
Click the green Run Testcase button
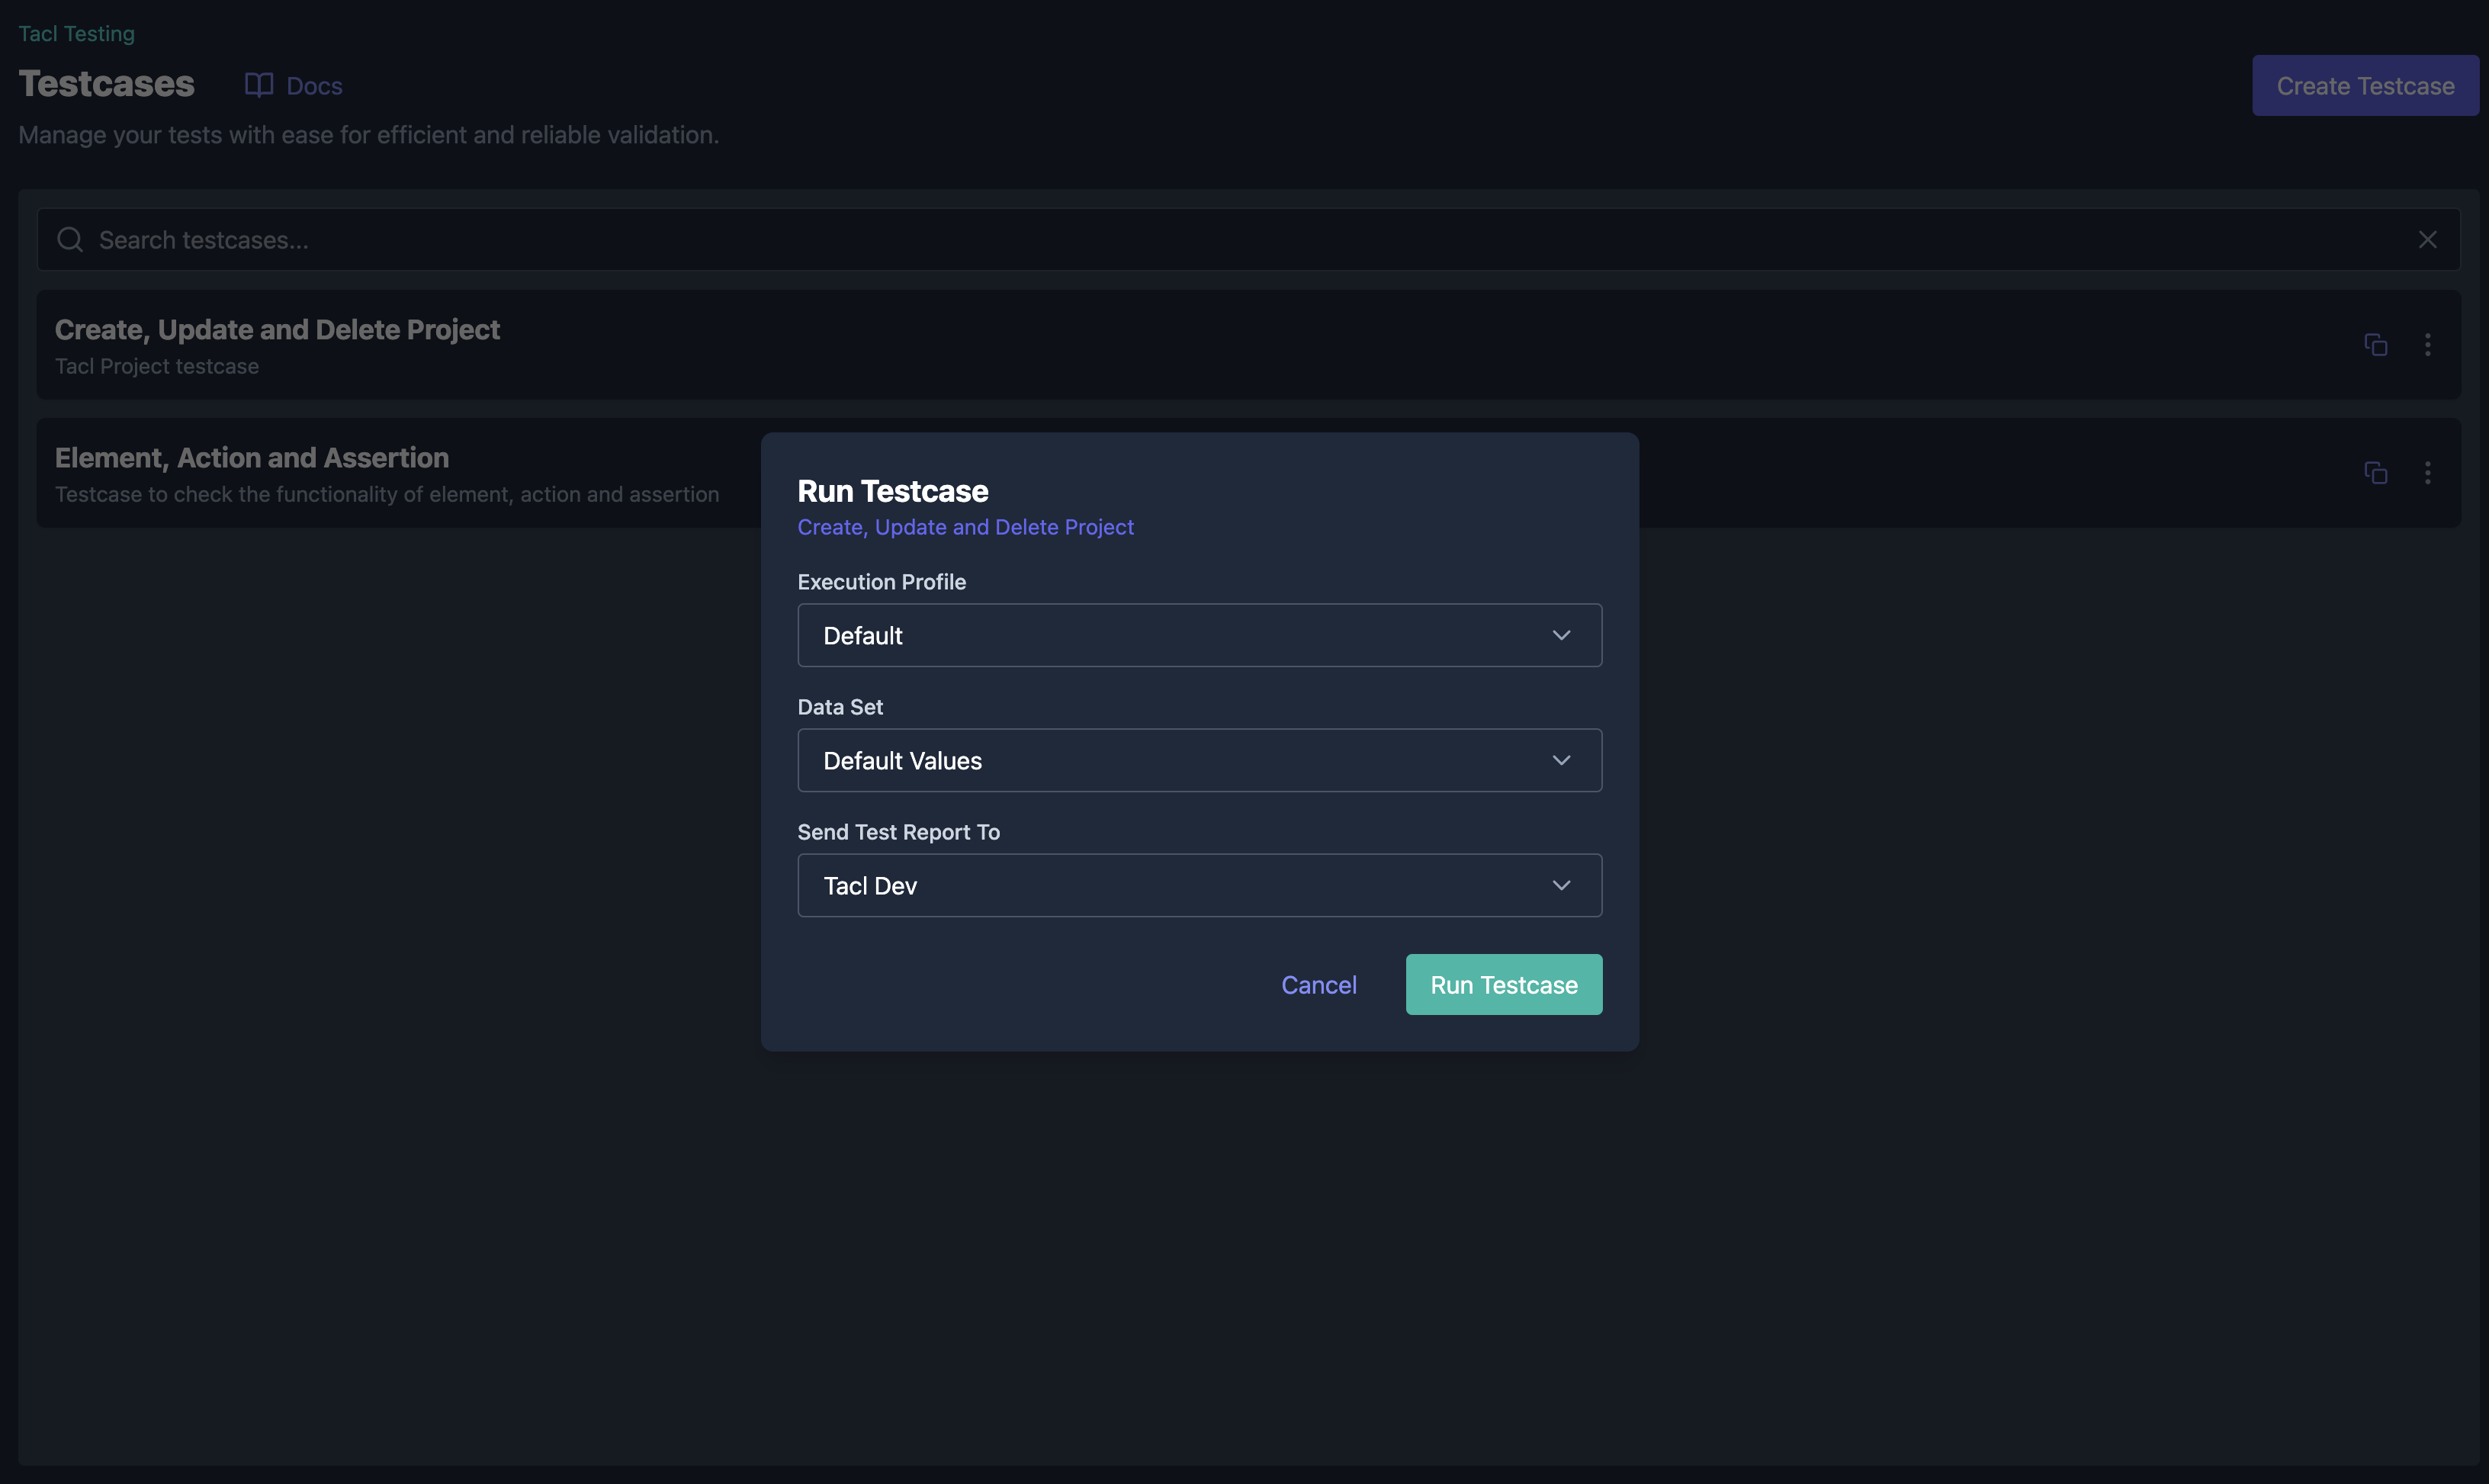(1503, 985)
